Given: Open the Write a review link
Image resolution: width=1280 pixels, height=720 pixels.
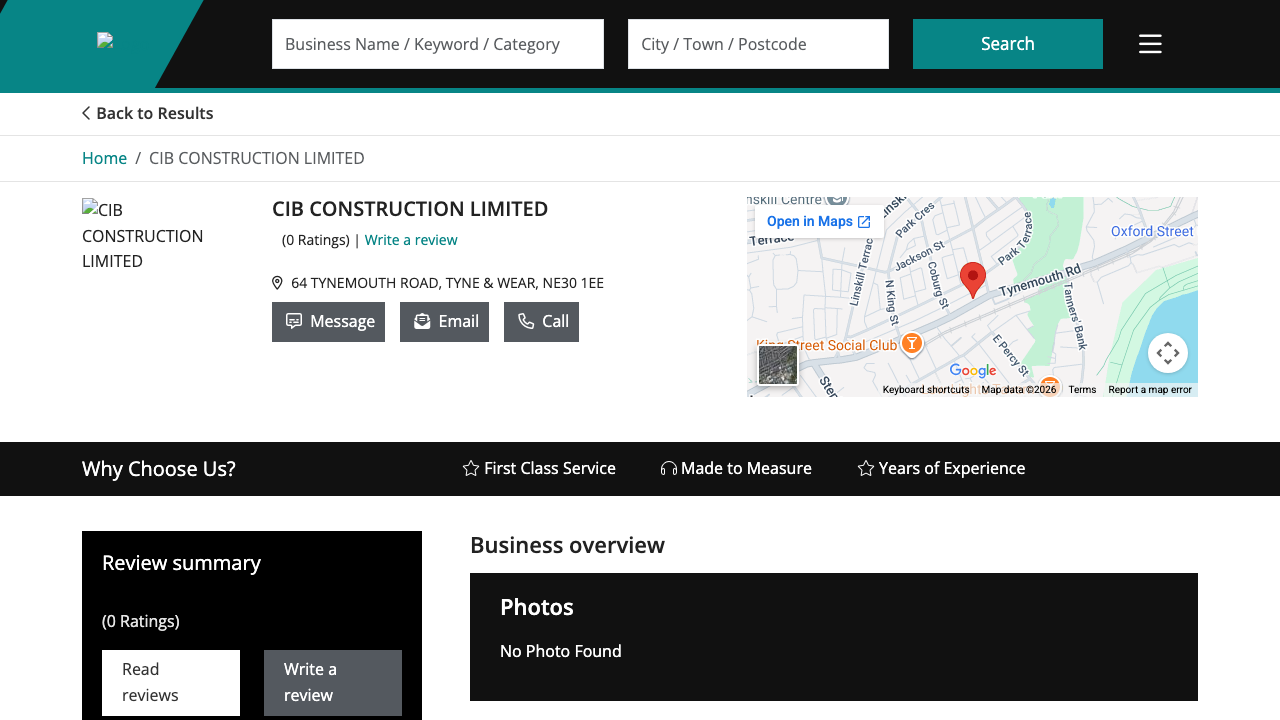Looking at the screenshot, I should point(411,240).
